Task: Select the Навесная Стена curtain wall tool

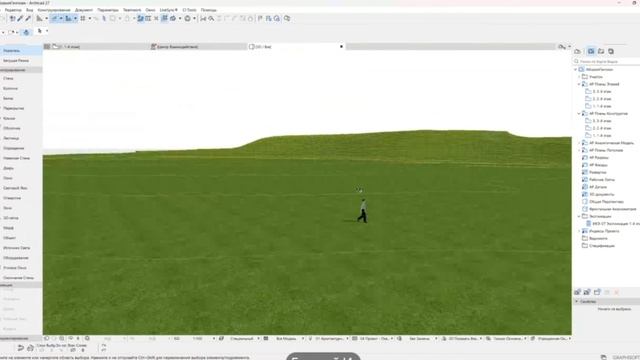Action: (x=20, y=158)
